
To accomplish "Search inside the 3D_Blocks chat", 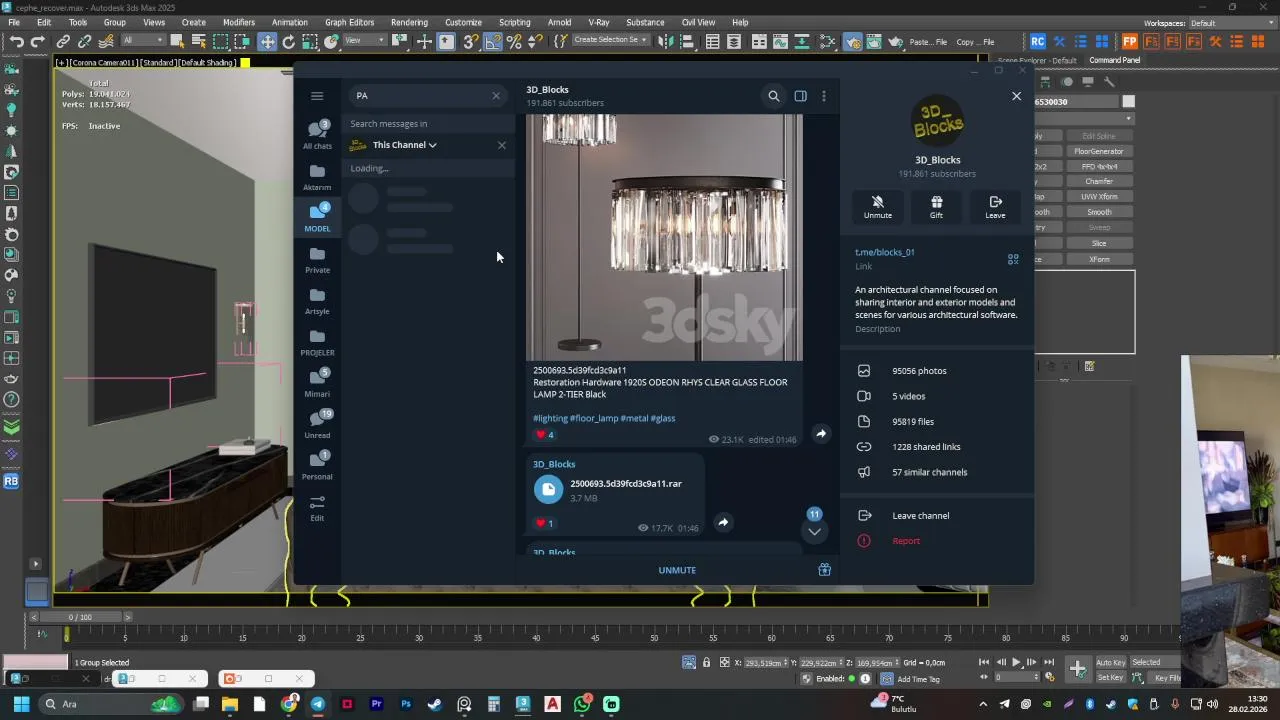I will coord(773,96).
